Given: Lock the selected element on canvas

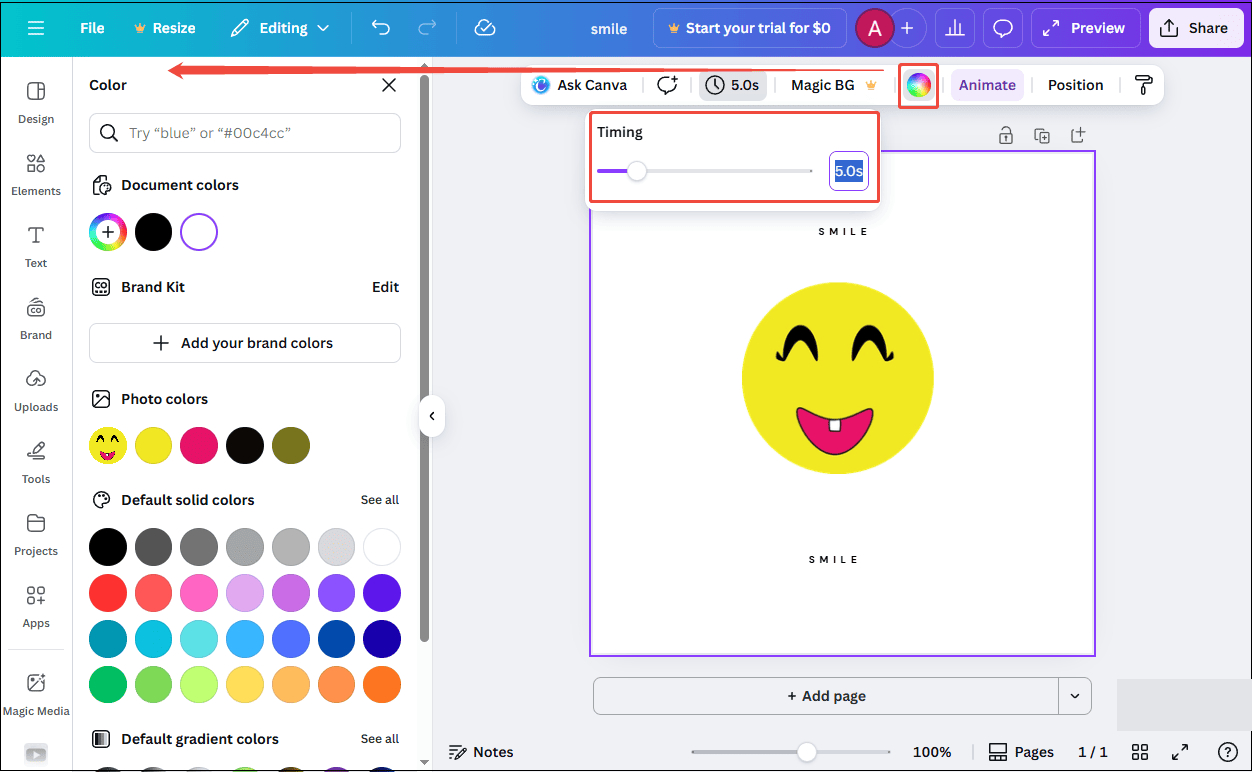Looking at the screenshot, I should (1006, 135).
